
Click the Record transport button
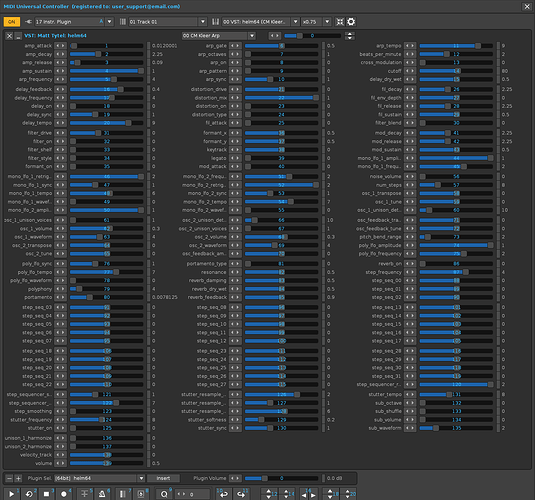coord(64,494)
